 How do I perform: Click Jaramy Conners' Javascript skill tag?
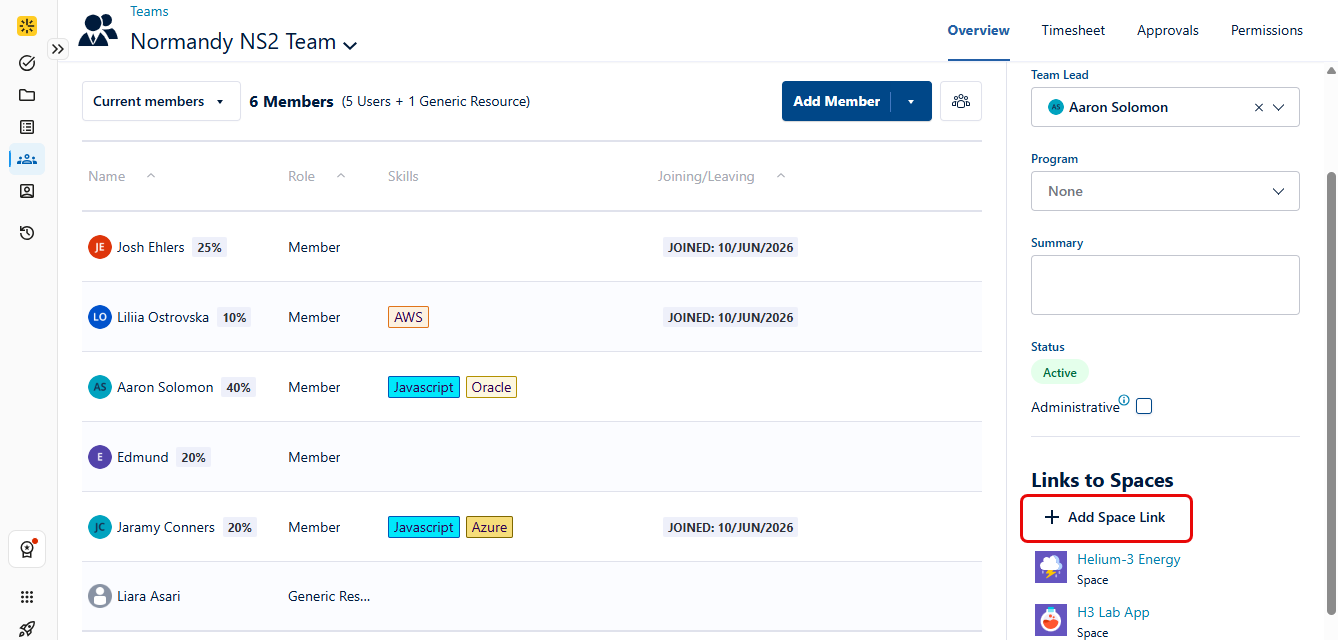tap(423, 527)
